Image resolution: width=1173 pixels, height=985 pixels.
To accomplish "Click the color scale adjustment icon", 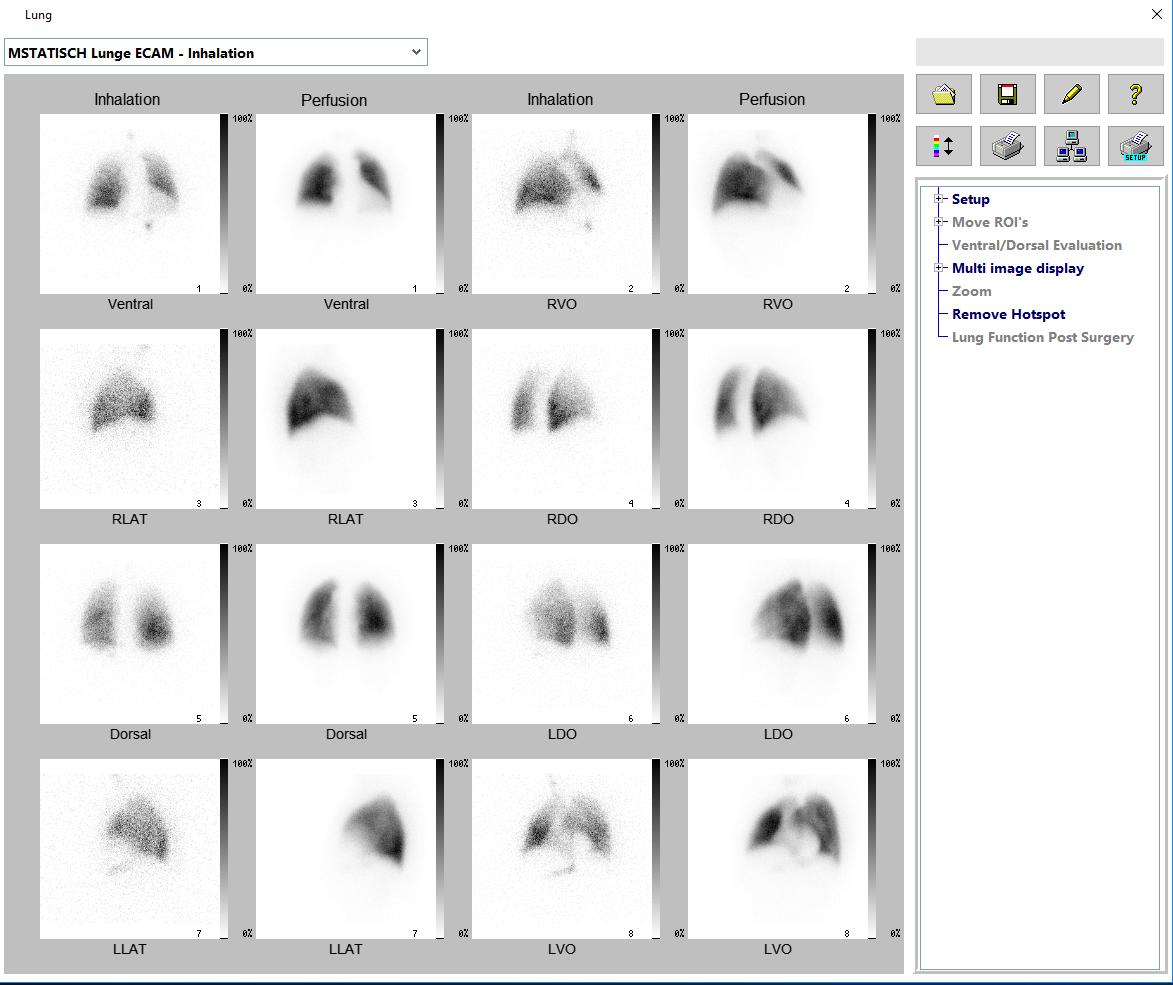I will (944, 146).
